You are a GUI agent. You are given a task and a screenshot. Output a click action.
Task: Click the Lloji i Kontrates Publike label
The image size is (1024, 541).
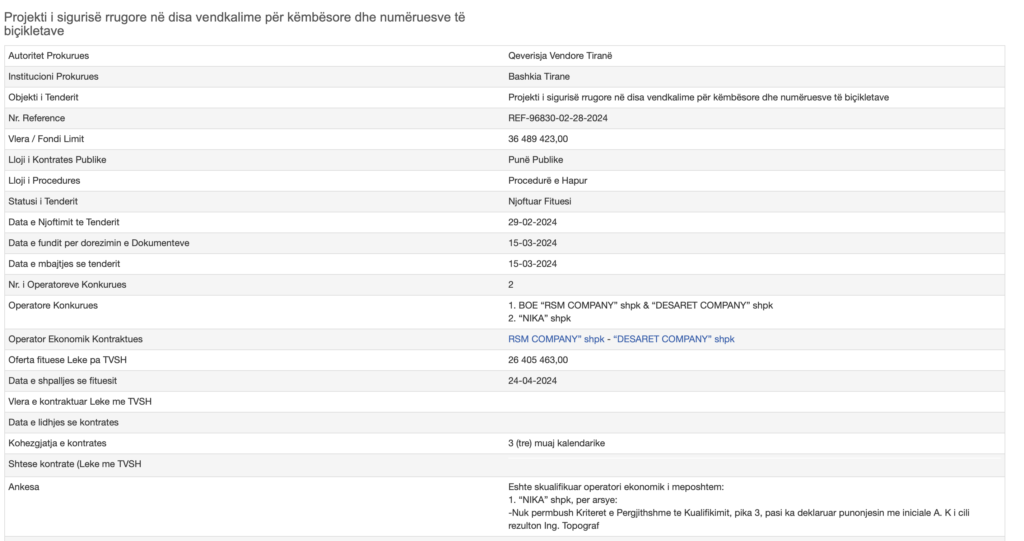[57, 160]
